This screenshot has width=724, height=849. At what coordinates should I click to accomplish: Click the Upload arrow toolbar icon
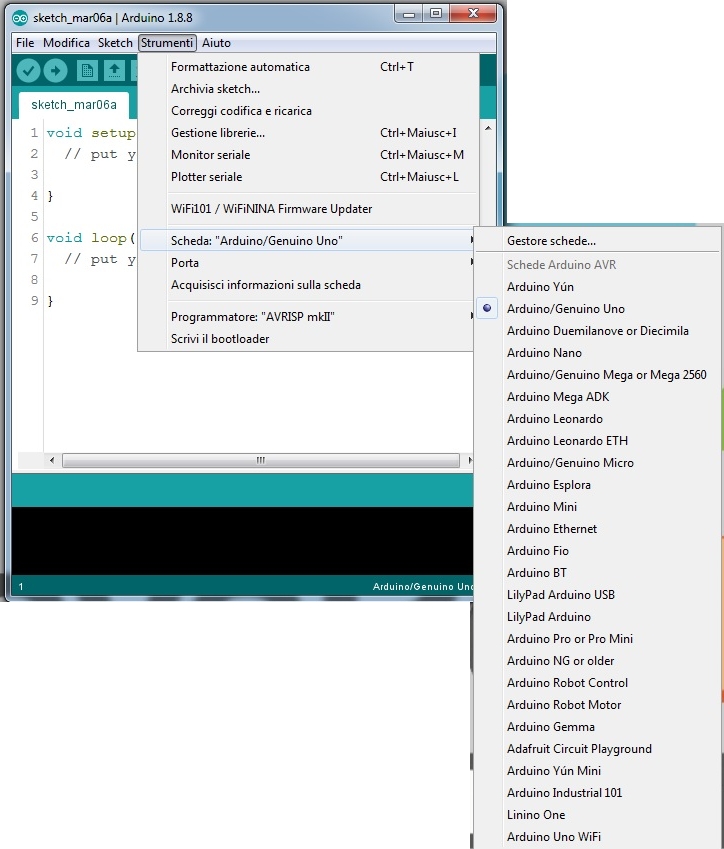pyautogui.click(x=55, y=70)
